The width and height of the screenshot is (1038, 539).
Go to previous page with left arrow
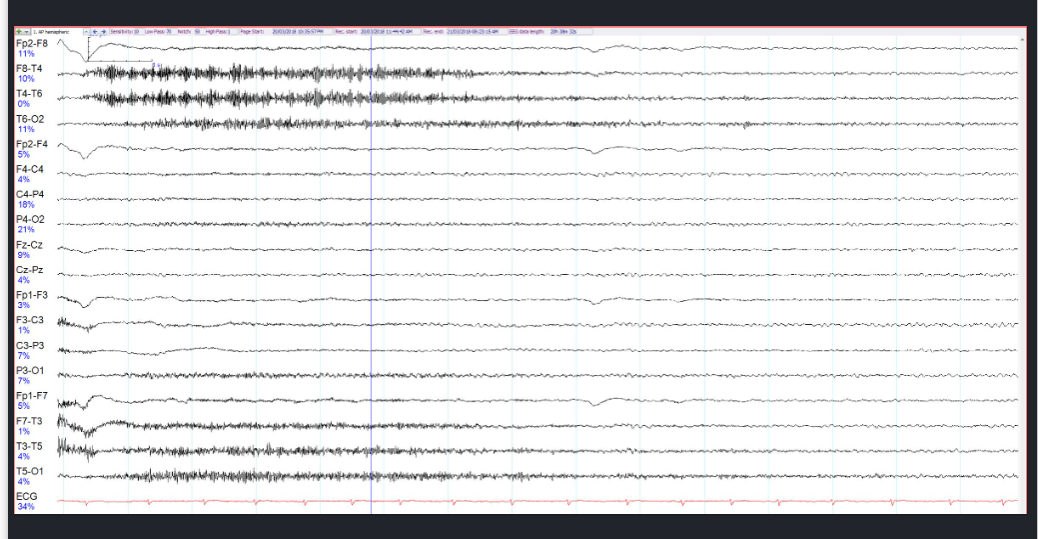[x=95, y=31]
